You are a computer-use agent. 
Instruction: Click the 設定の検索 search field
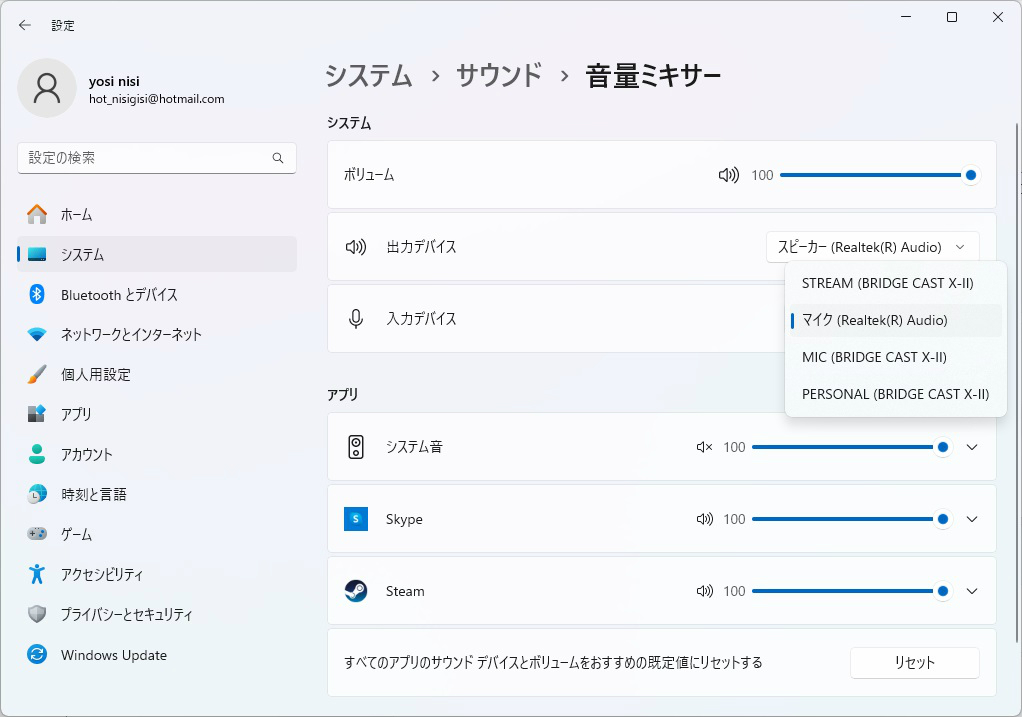145,158
